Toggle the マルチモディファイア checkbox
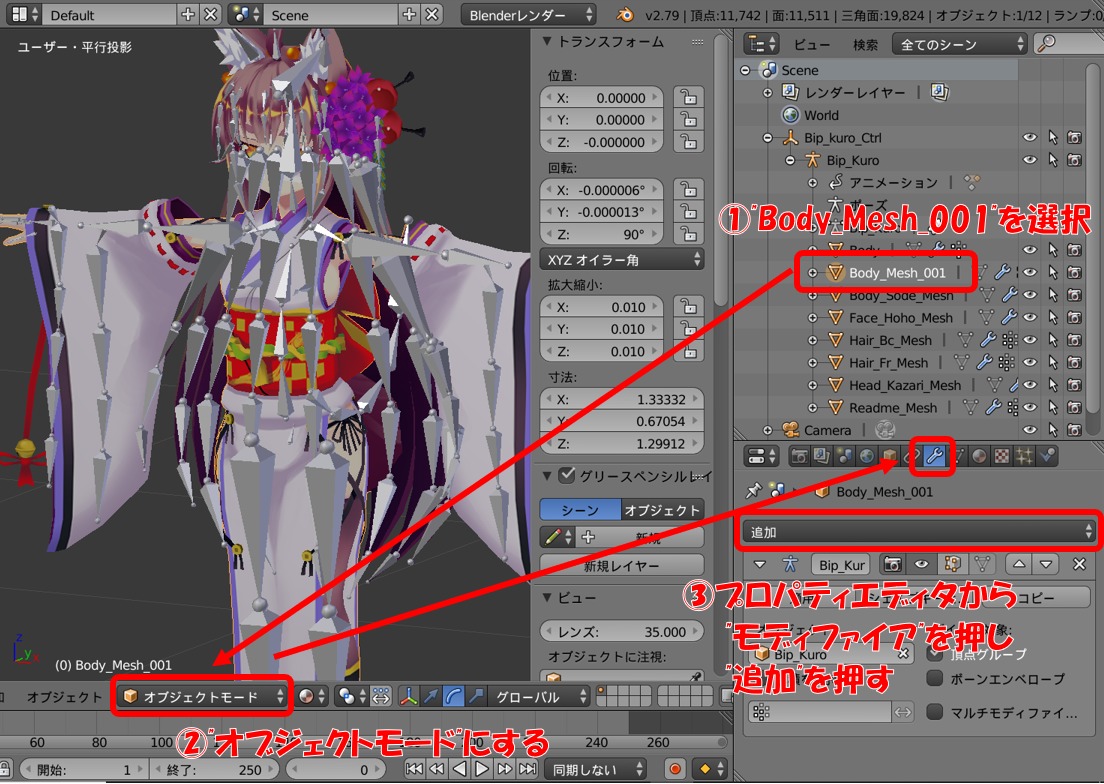The width and height of the screenshot is (1104, 784). click(935, 713)
